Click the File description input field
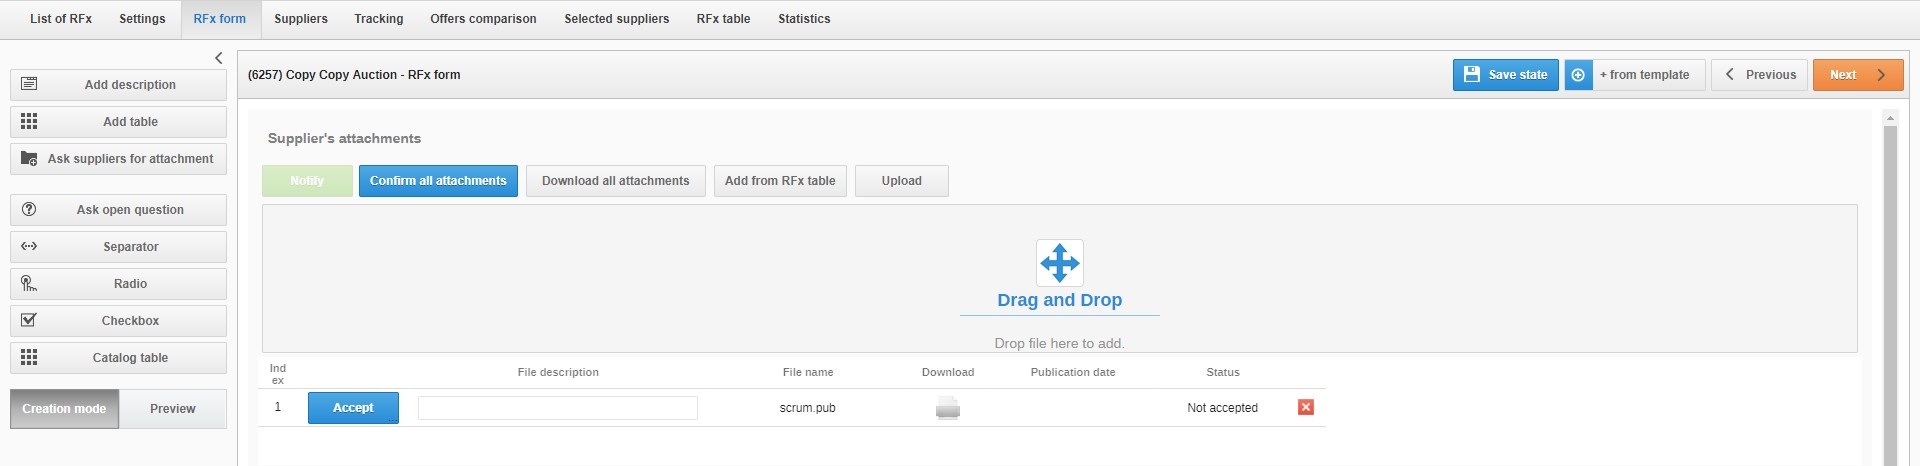The image size is (1920, 466). click(x=557, y=408)
